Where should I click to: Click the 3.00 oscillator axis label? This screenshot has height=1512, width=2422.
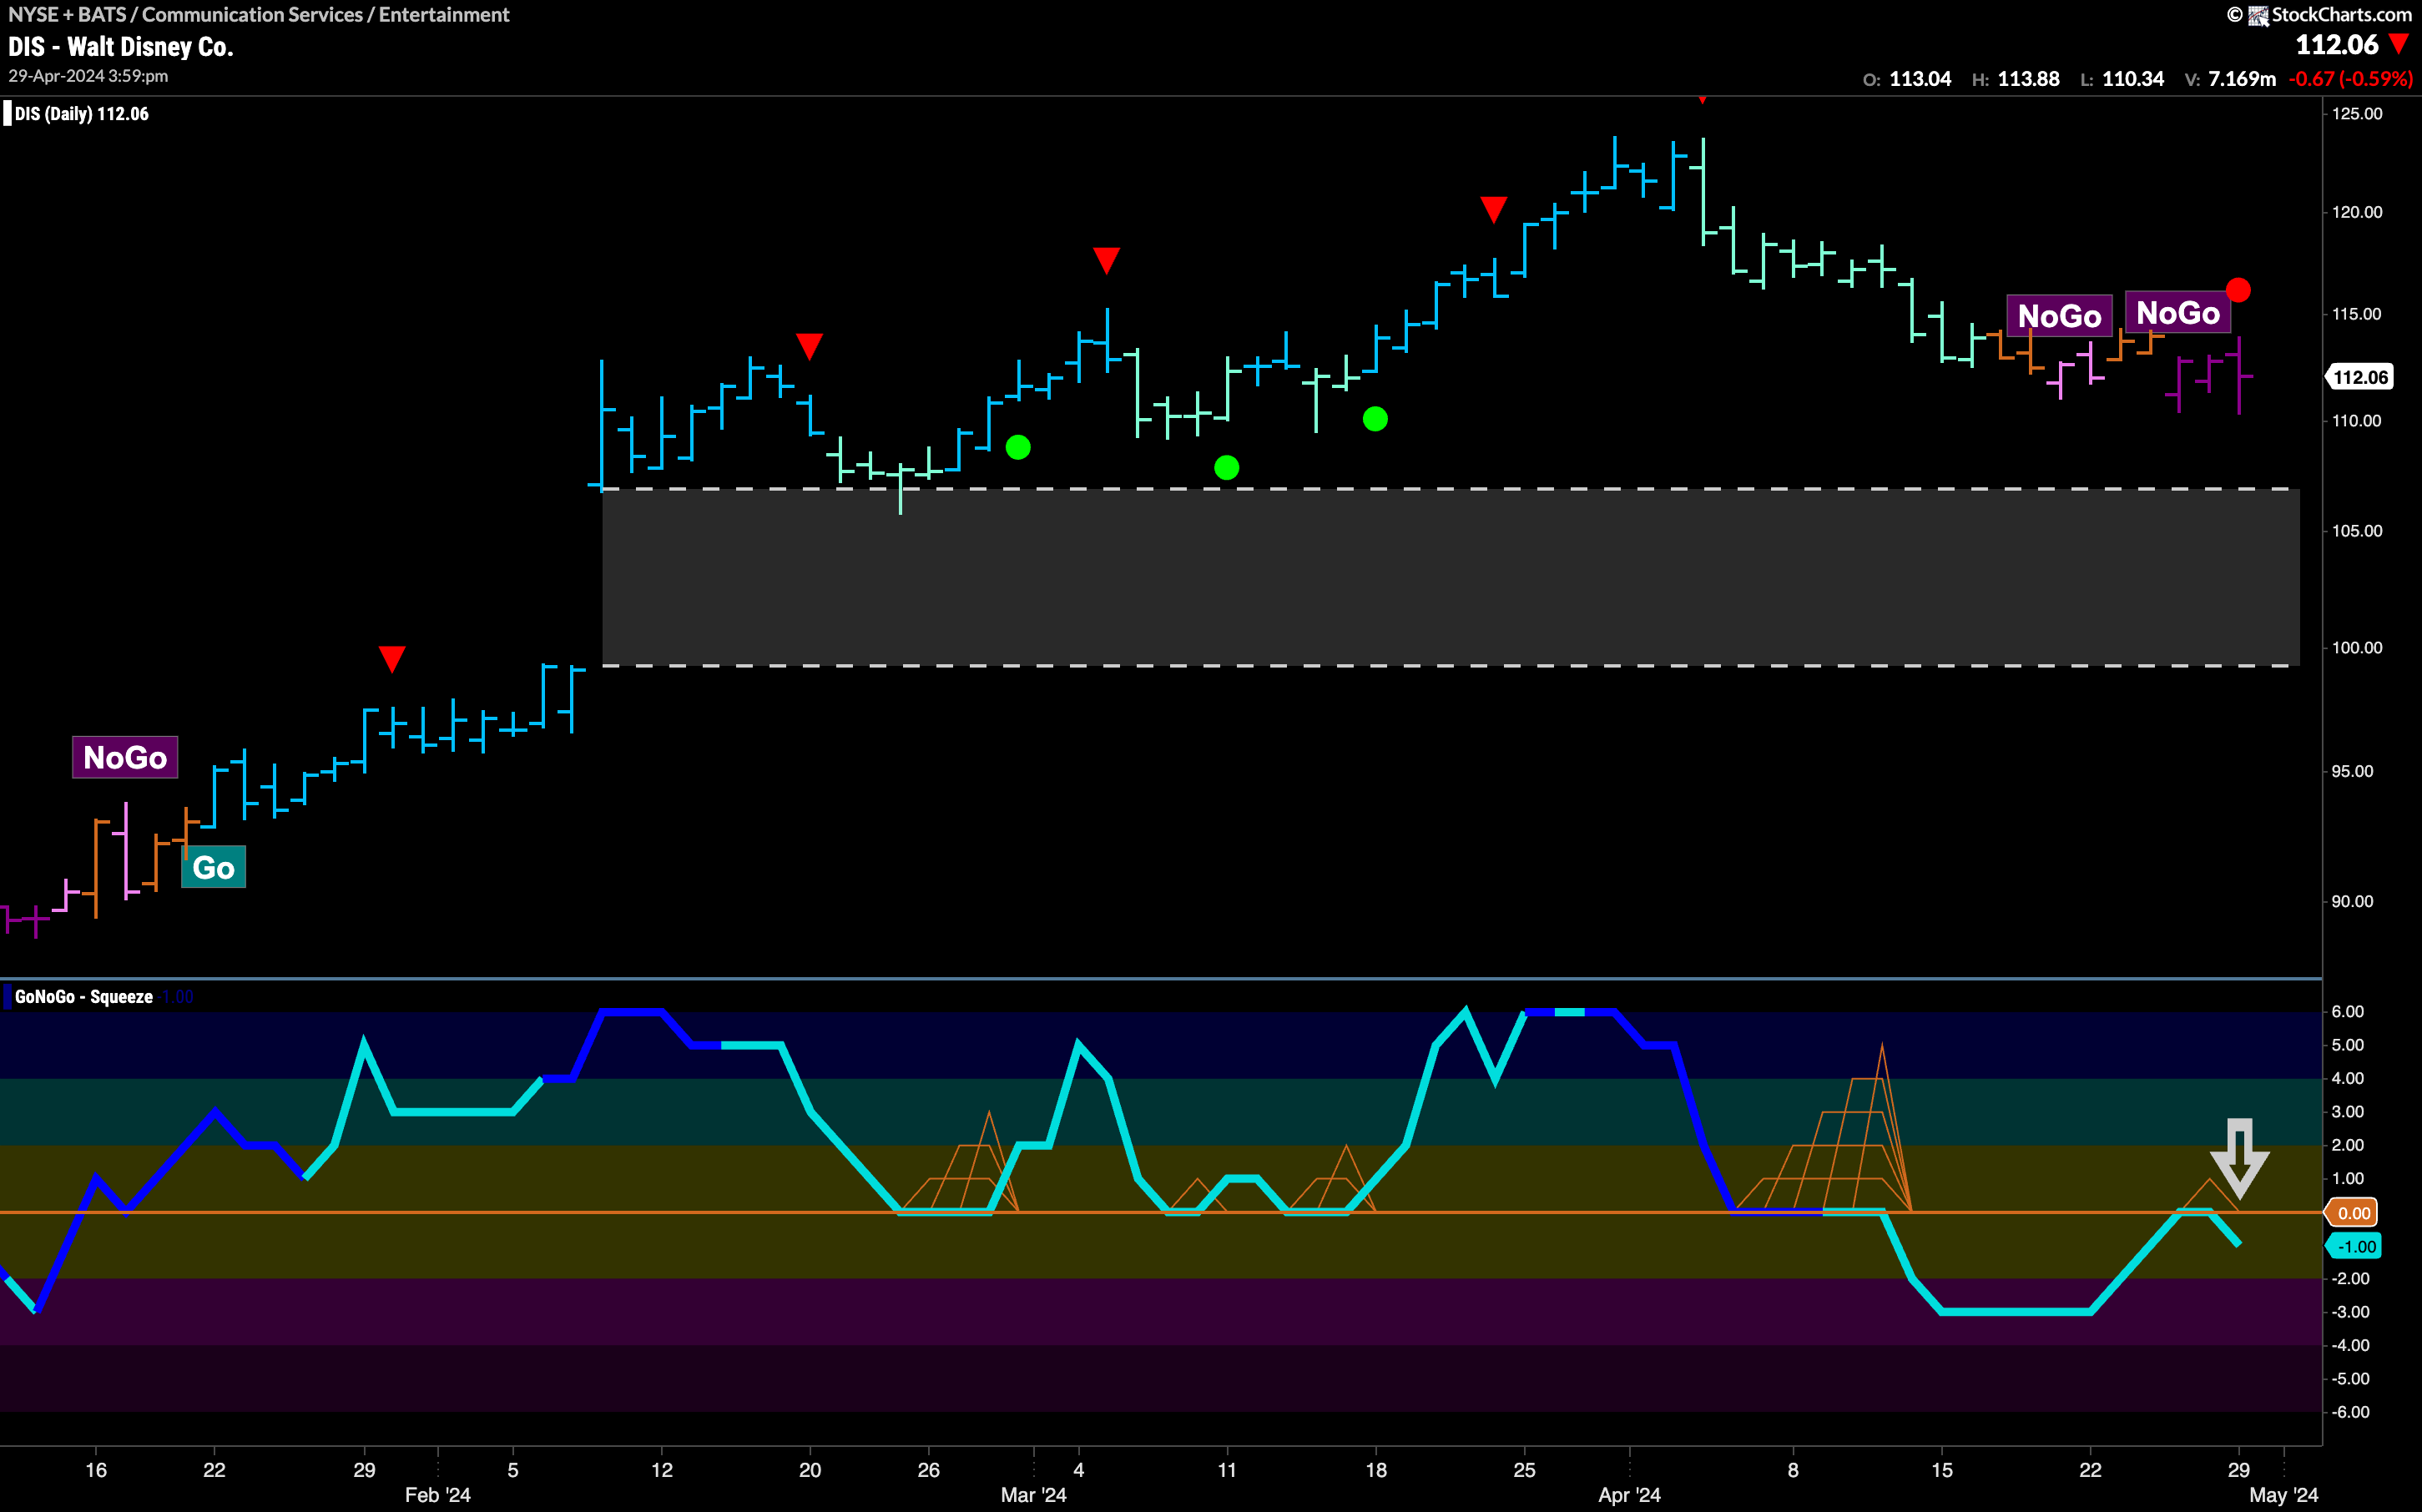point(2347,1112)
